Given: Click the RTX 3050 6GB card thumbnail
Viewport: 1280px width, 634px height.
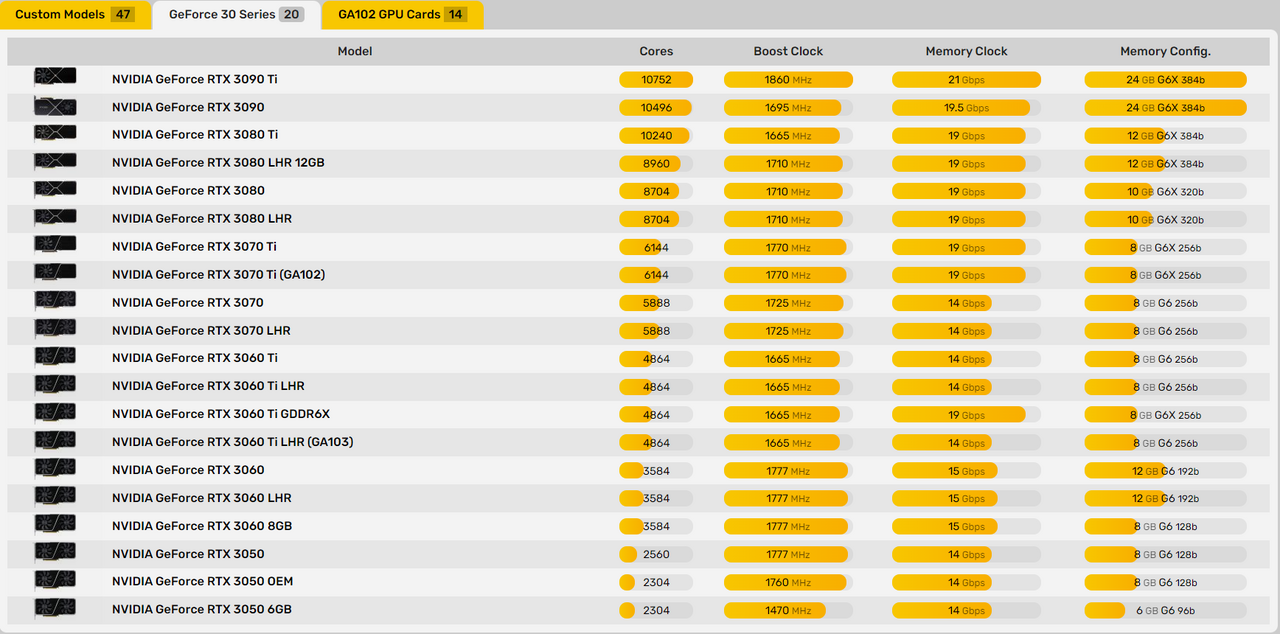Looking at the screenshot, I should (54, 607).
